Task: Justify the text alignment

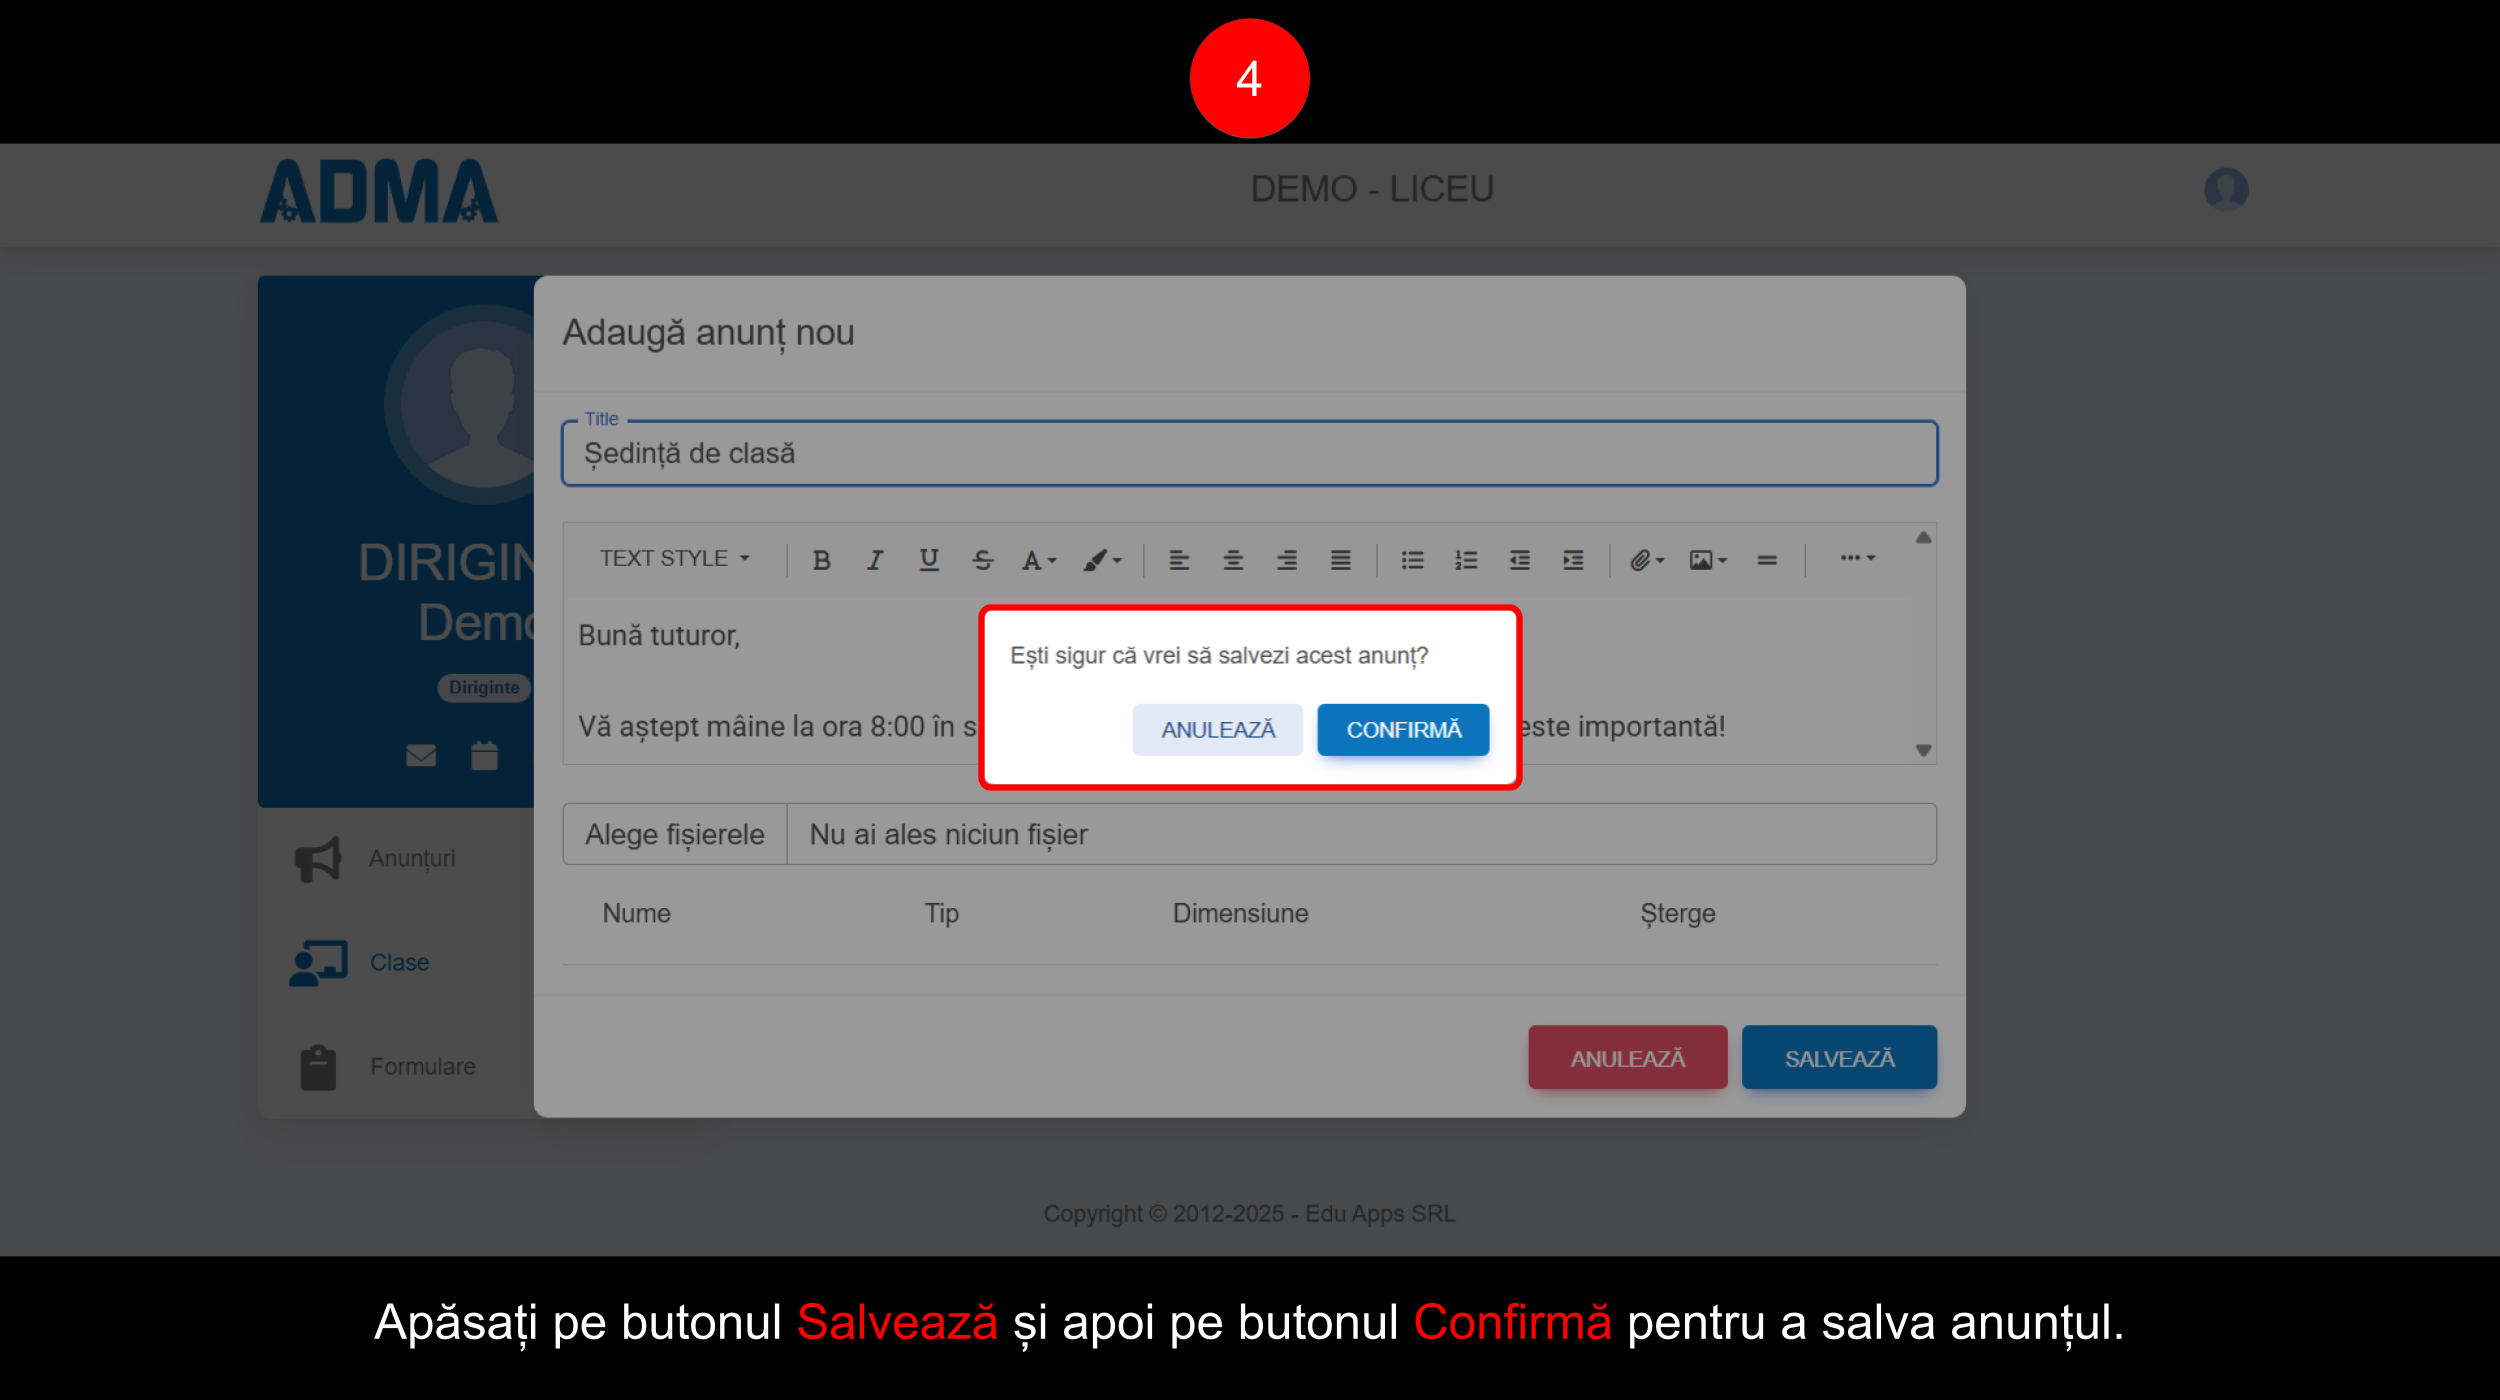Action: (1340, 560)
